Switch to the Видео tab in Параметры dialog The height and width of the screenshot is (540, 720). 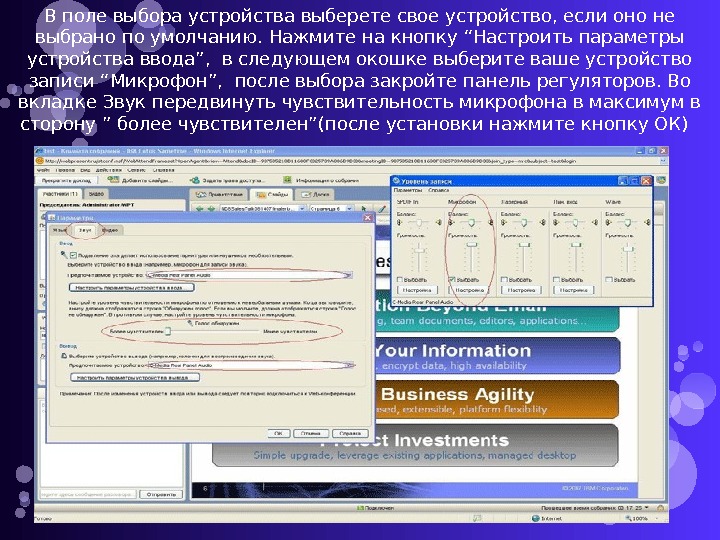tap(110, 230)
